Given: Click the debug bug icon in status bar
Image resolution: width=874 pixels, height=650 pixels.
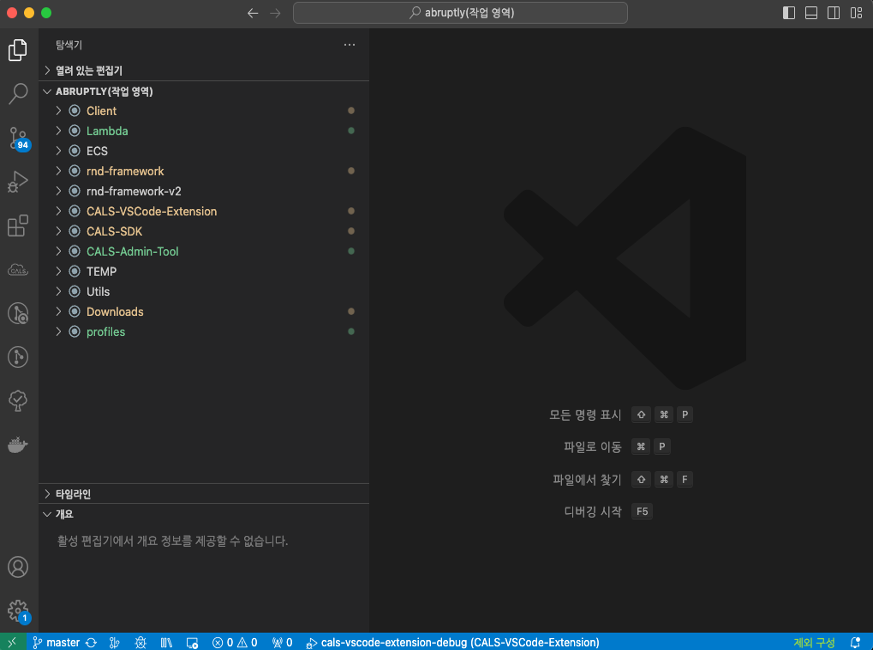Looking at the screenshot, I should (140, 642).
